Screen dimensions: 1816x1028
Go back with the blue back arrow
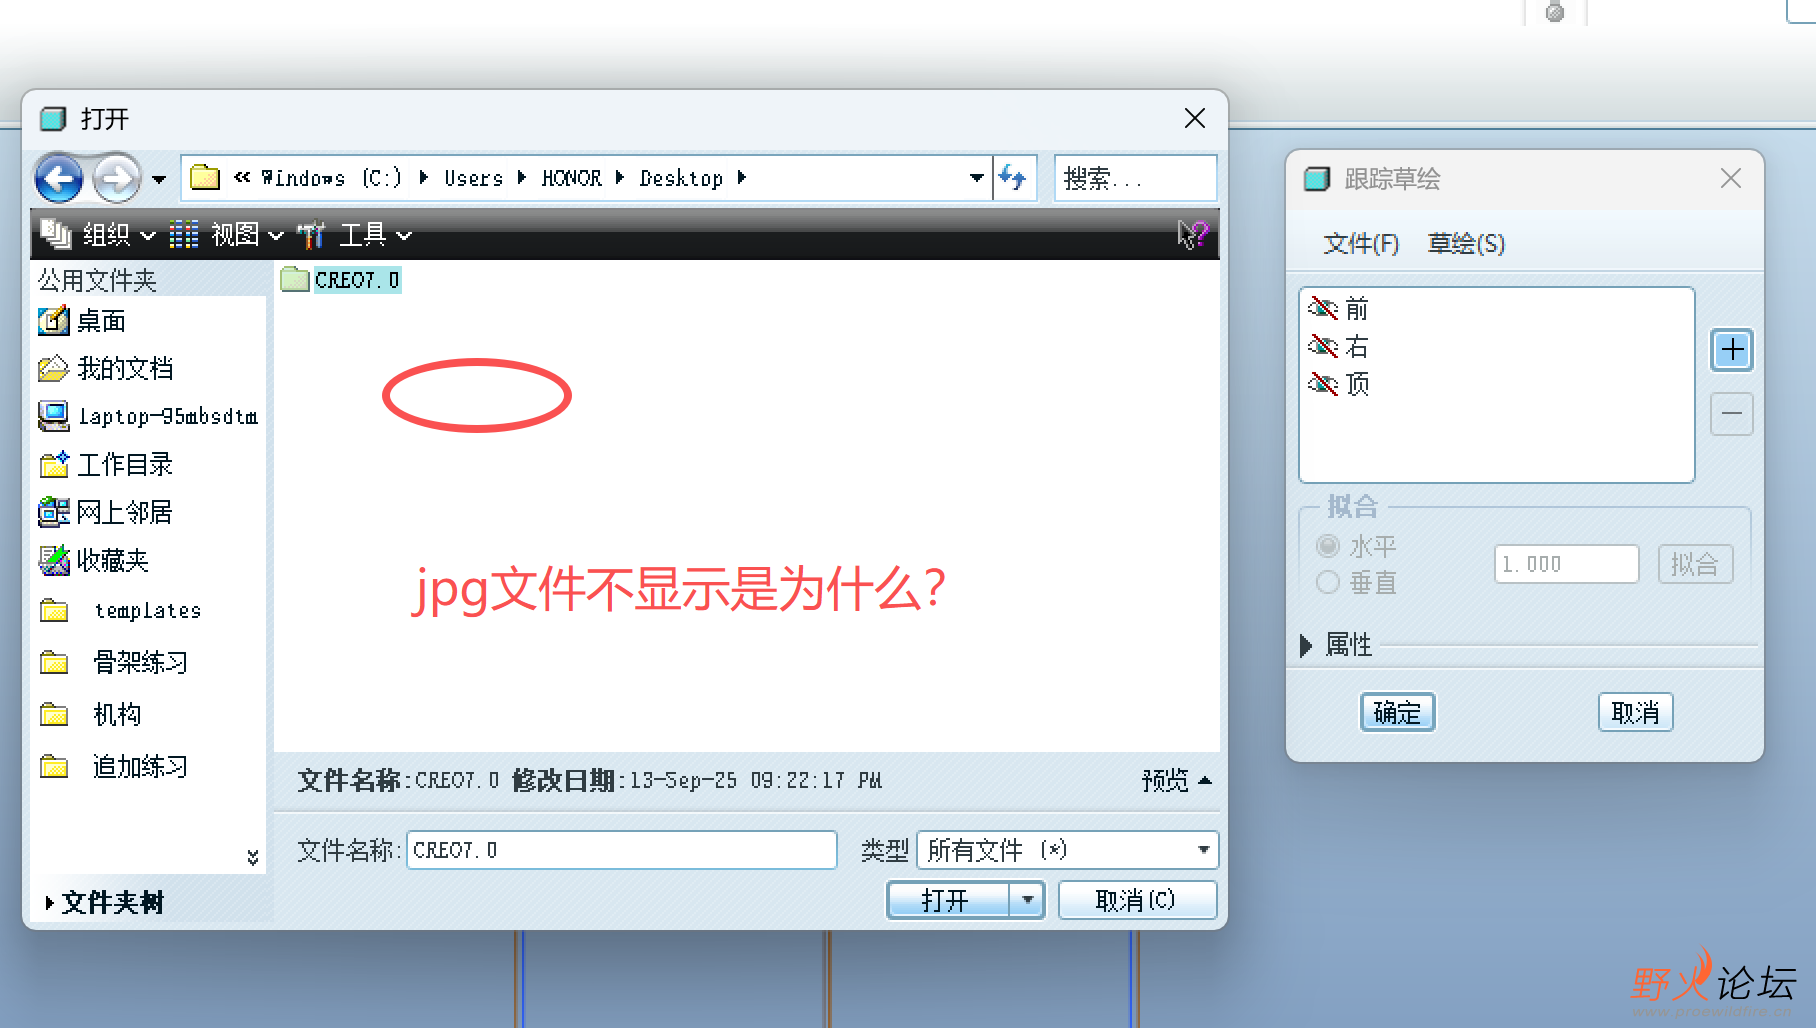pyautogui.click(x=59, y=180)
